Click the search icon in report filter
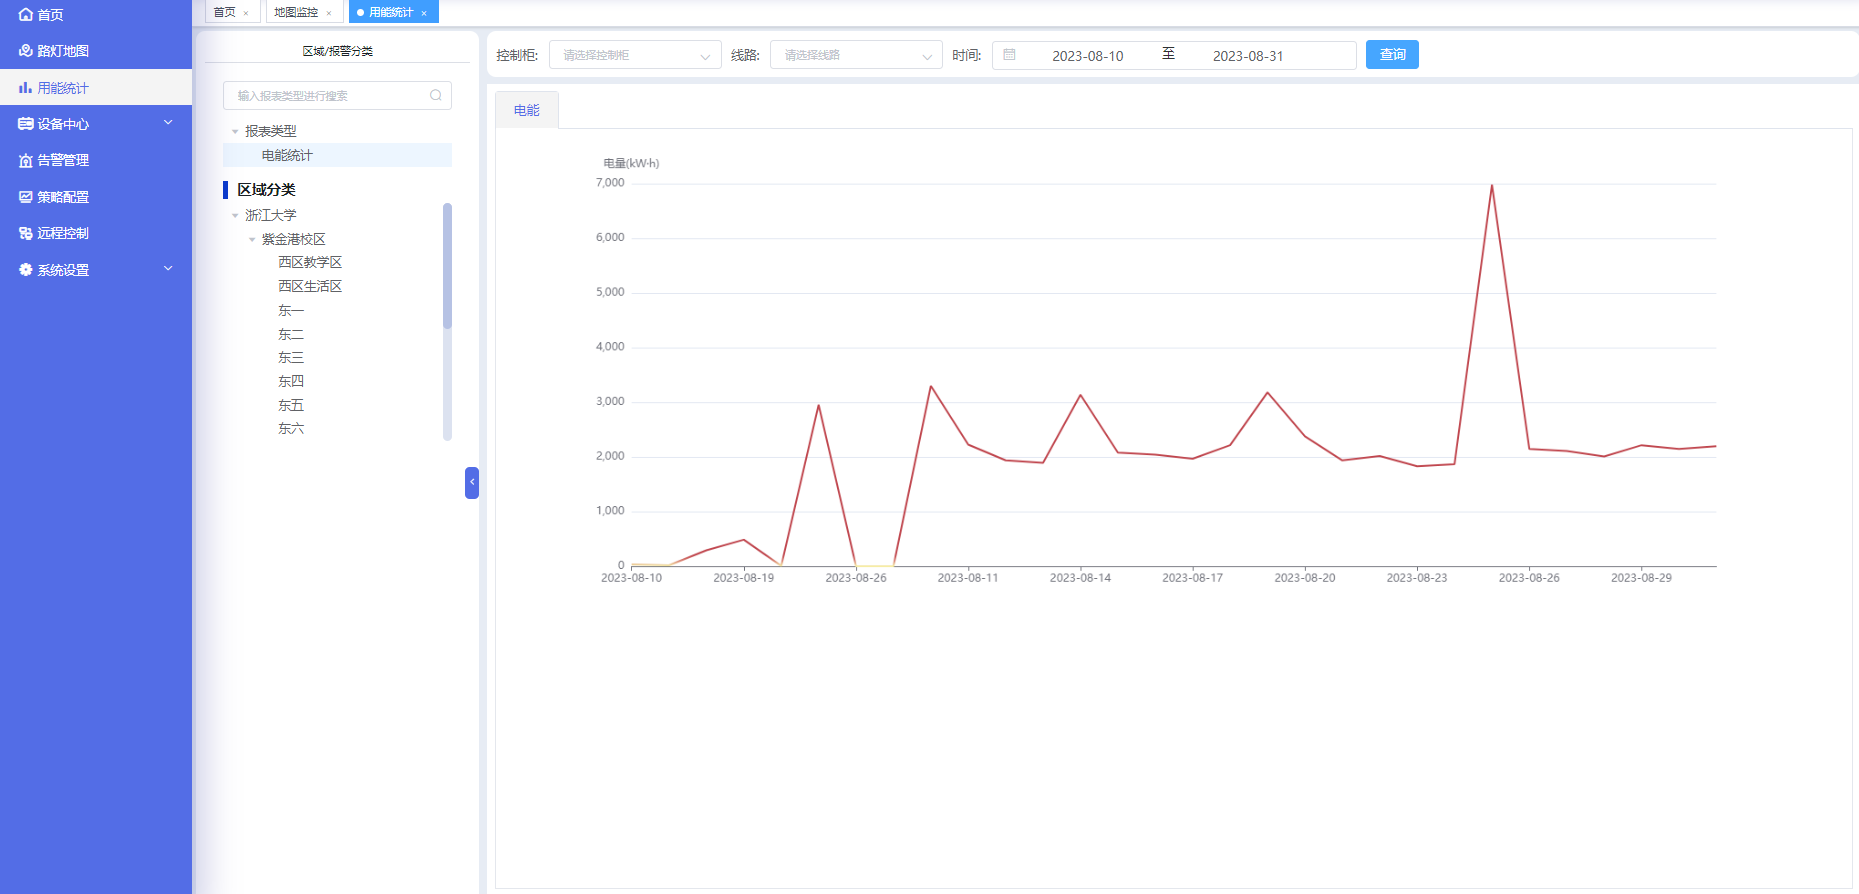Image resolution: width=1859 pixels, height=894 pixels. [436, 96]
